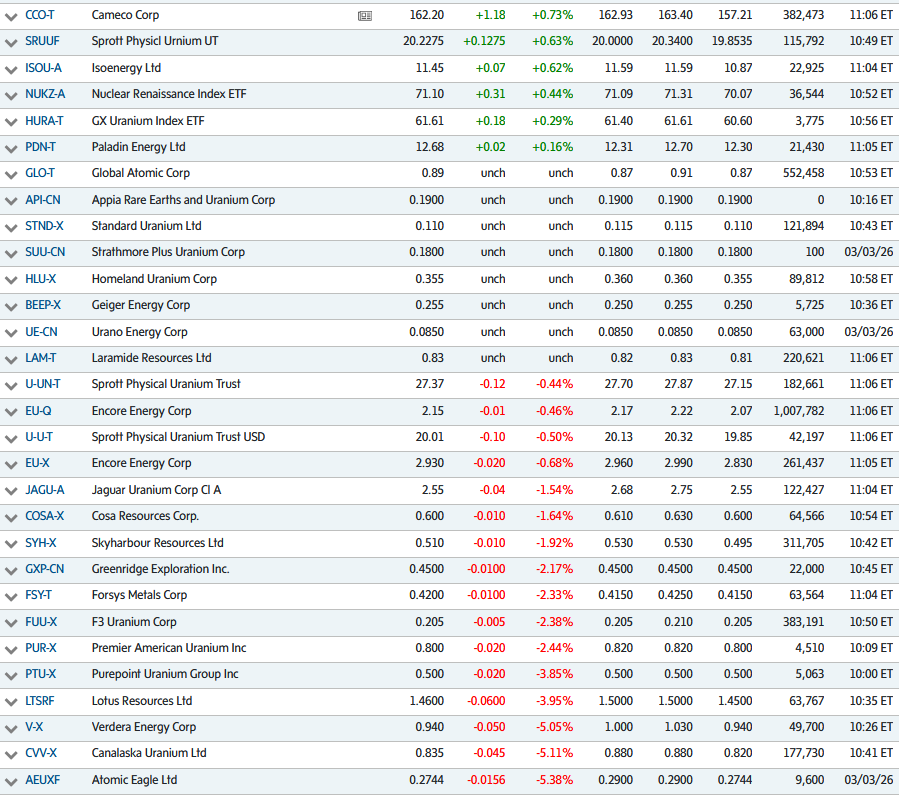Expand the API-CN row chevron
This screenshot has width=899, height=795.
click(x=11, y=202)
